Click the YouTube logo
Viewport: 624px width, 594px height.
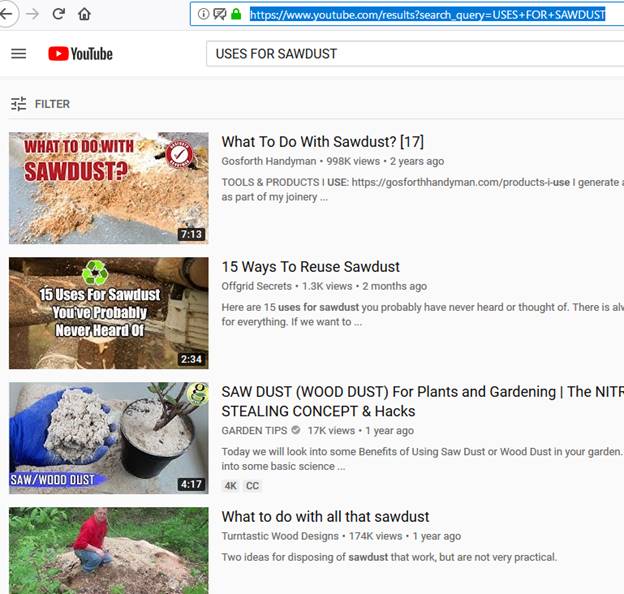pos(80,53)
